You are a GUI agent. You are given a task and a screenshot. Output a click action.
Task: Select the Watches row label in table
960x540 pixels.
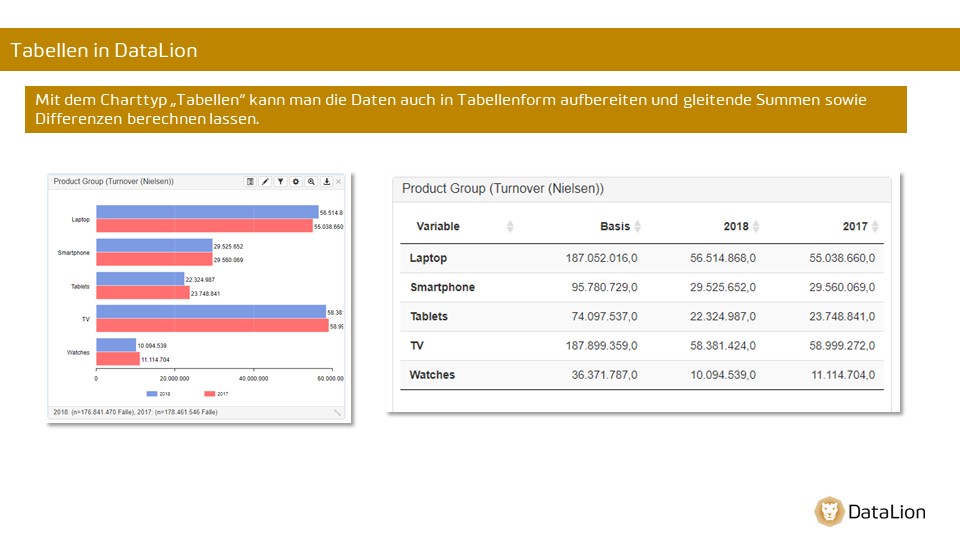(432, 375)
